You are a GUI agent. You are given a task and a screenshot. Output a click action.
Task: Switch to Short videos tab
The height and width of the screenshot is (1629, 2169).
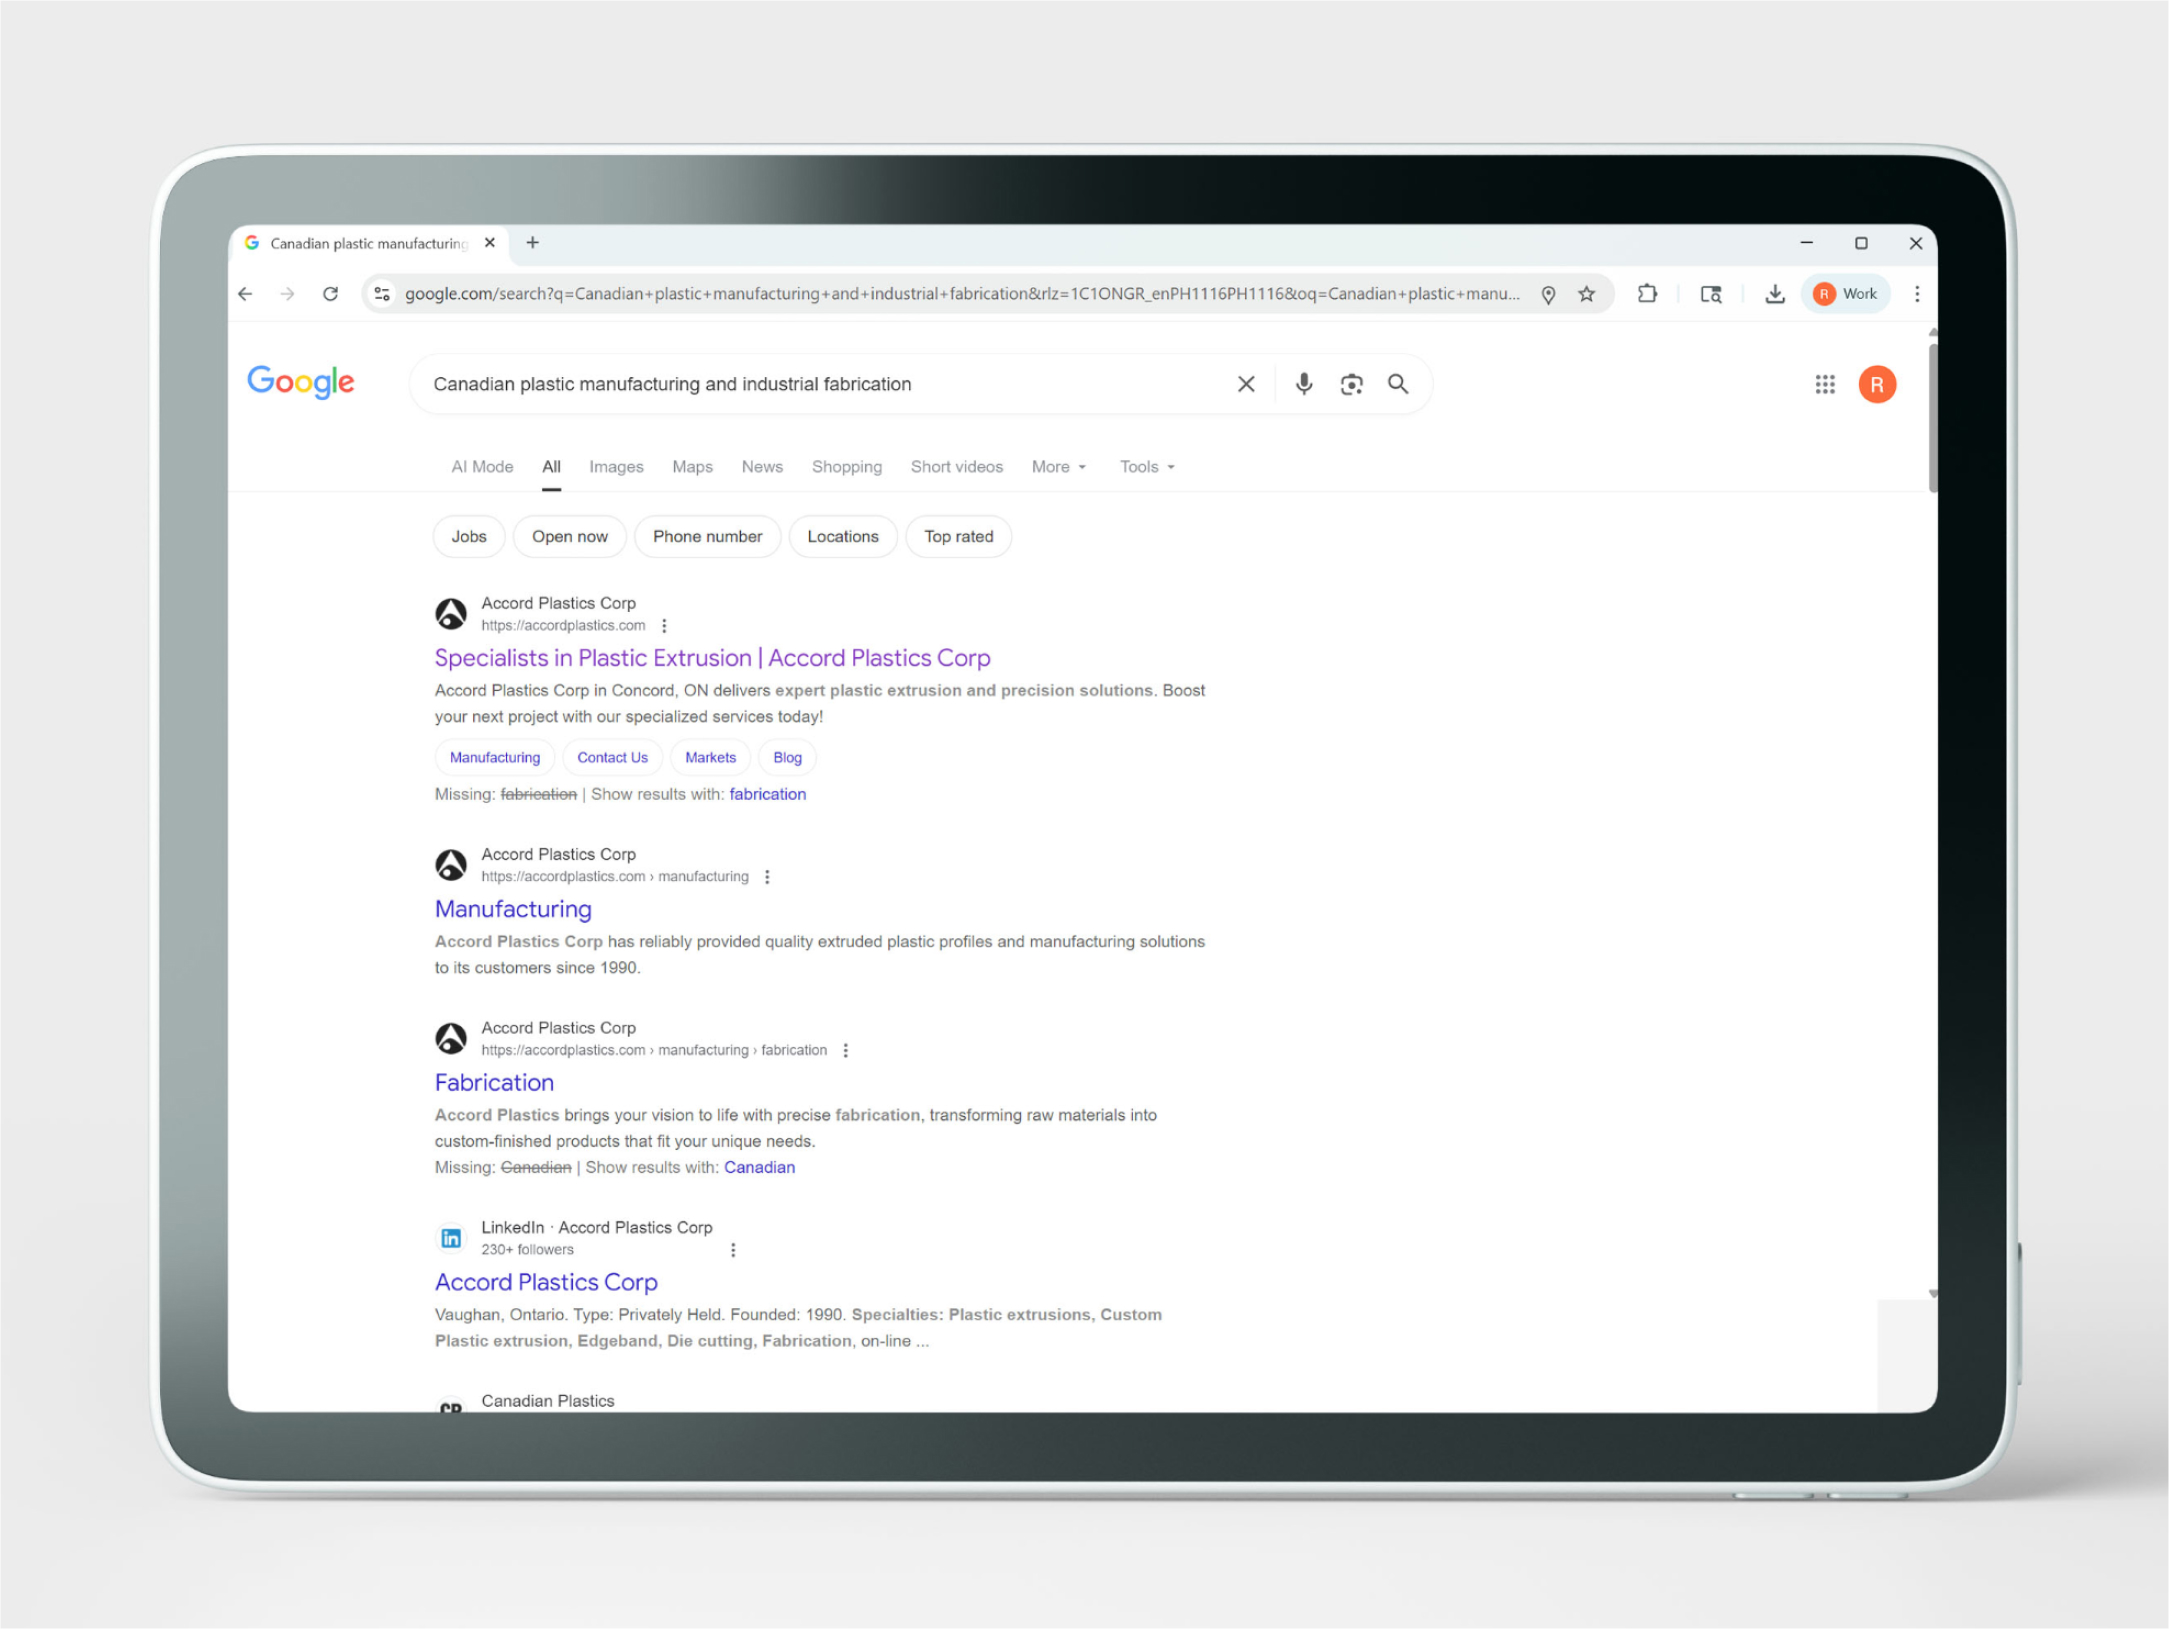[x=957, y=467]
